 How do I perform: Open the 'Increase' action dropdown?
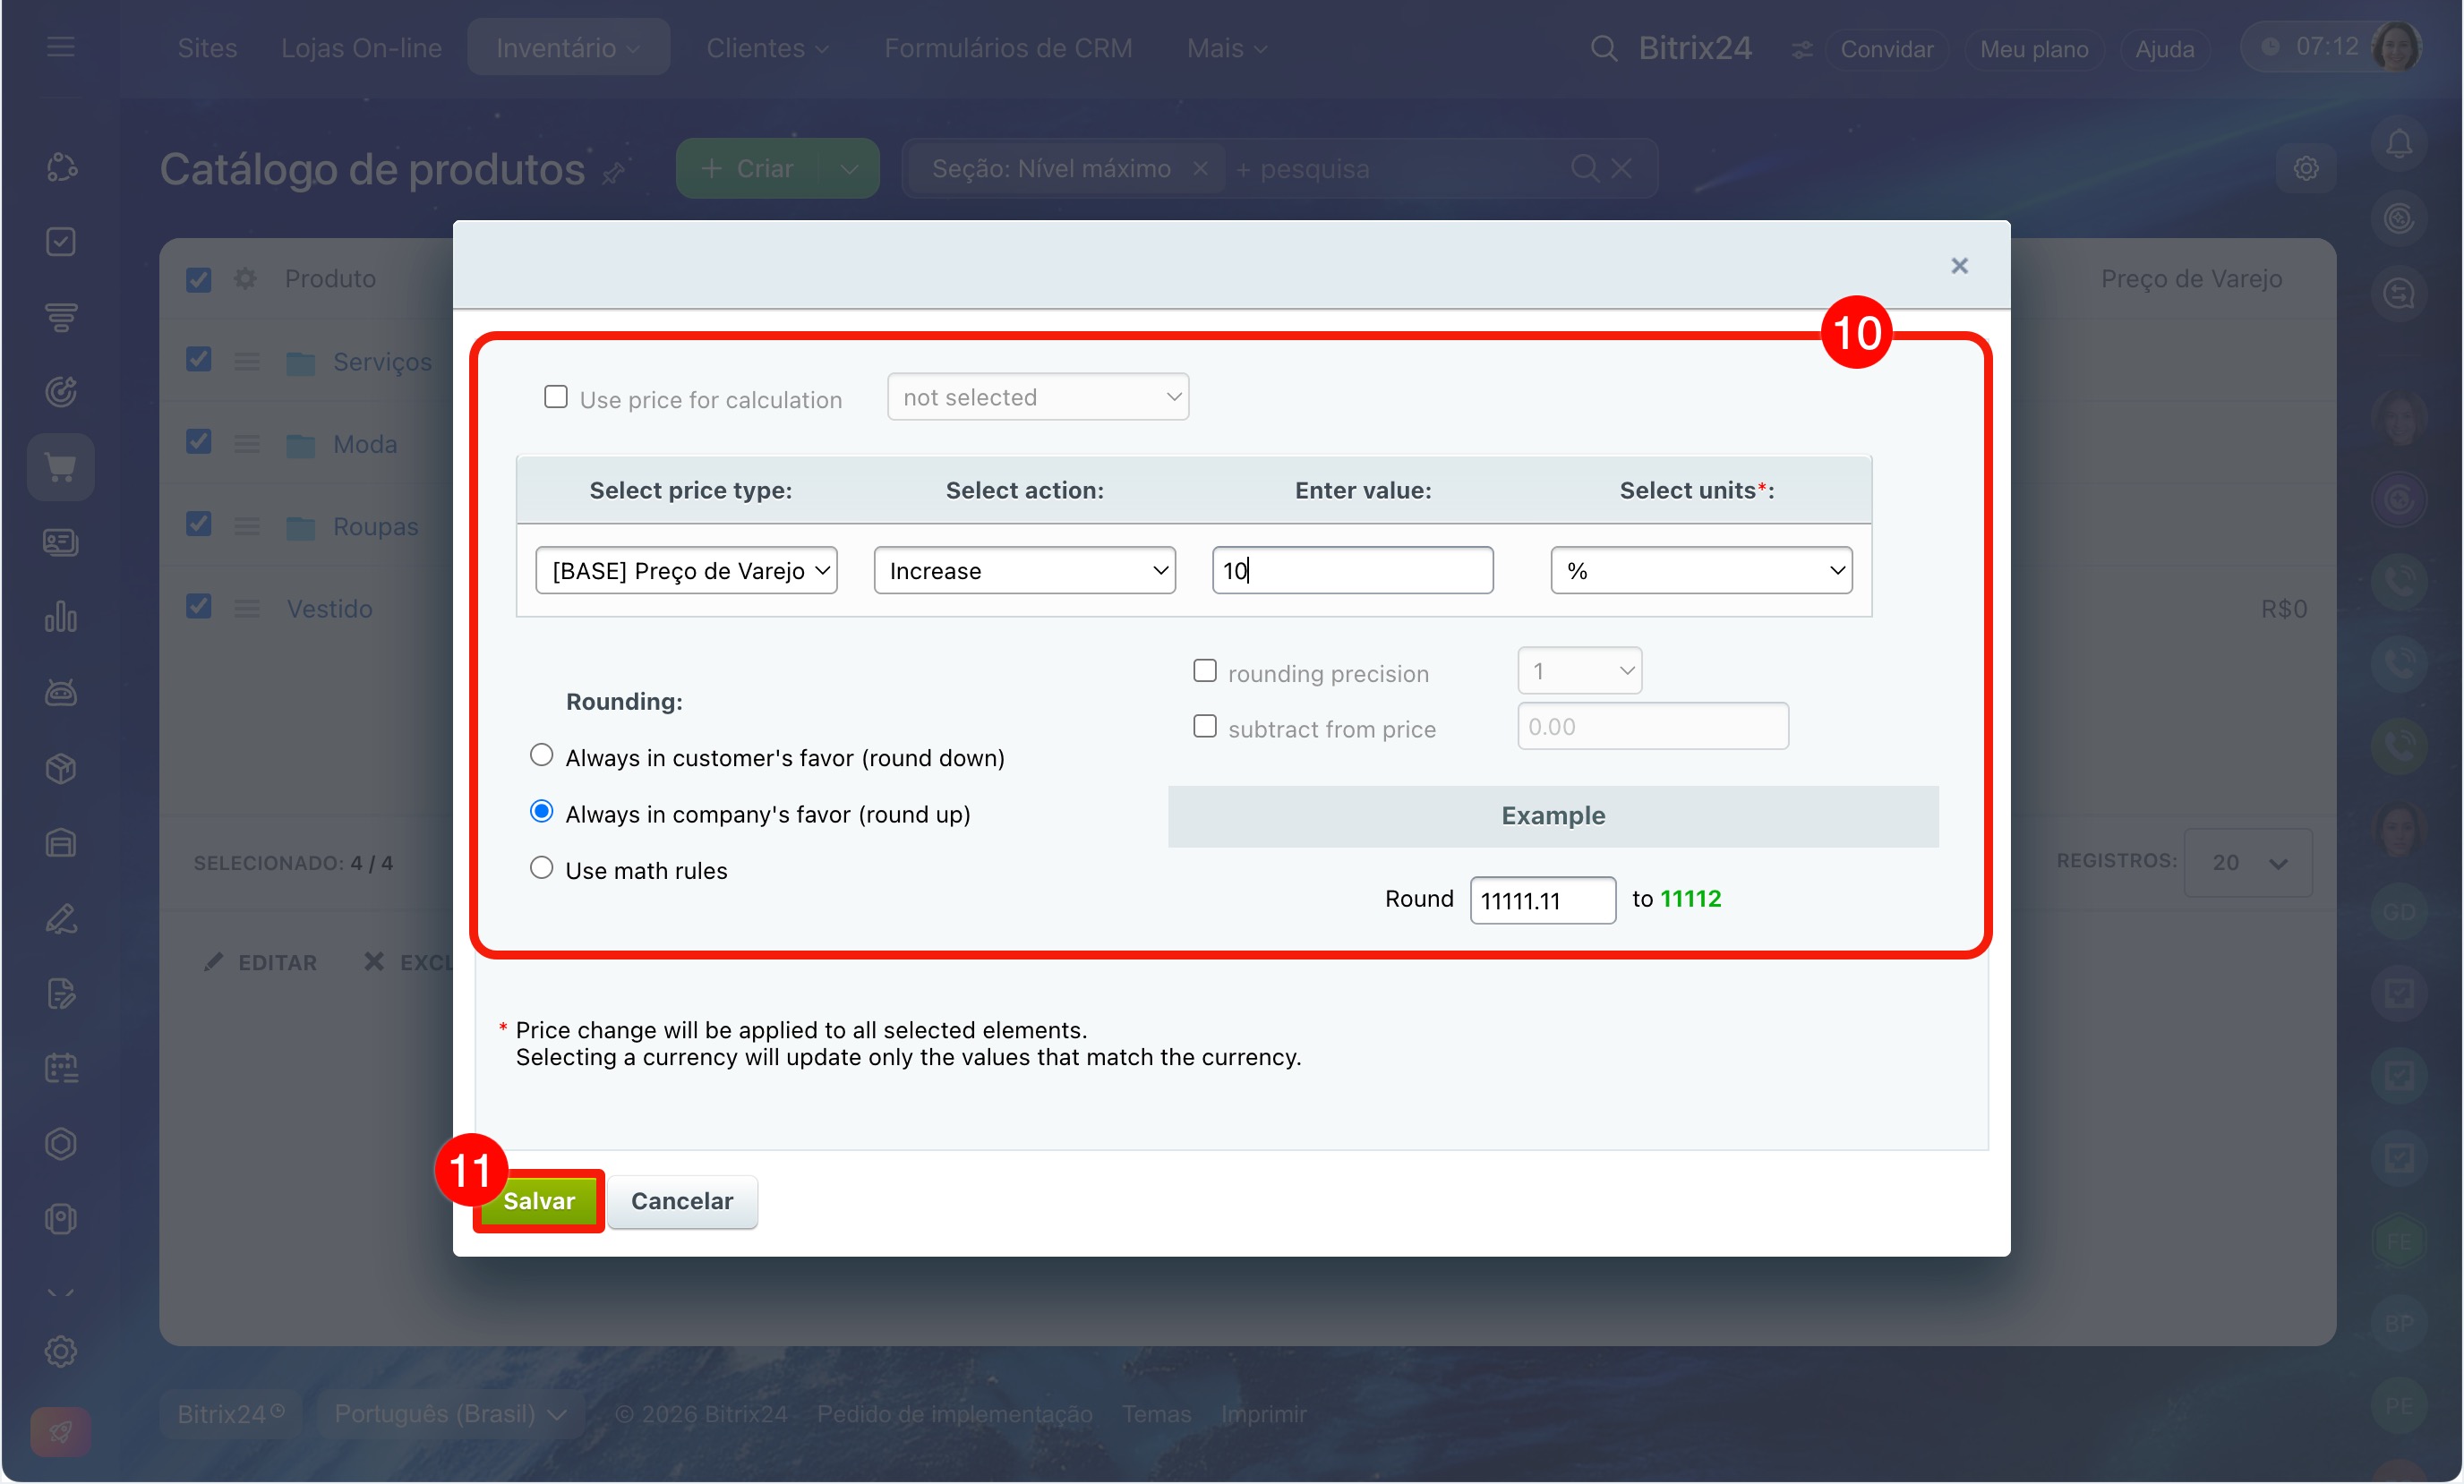click(x=1024, y=570)
